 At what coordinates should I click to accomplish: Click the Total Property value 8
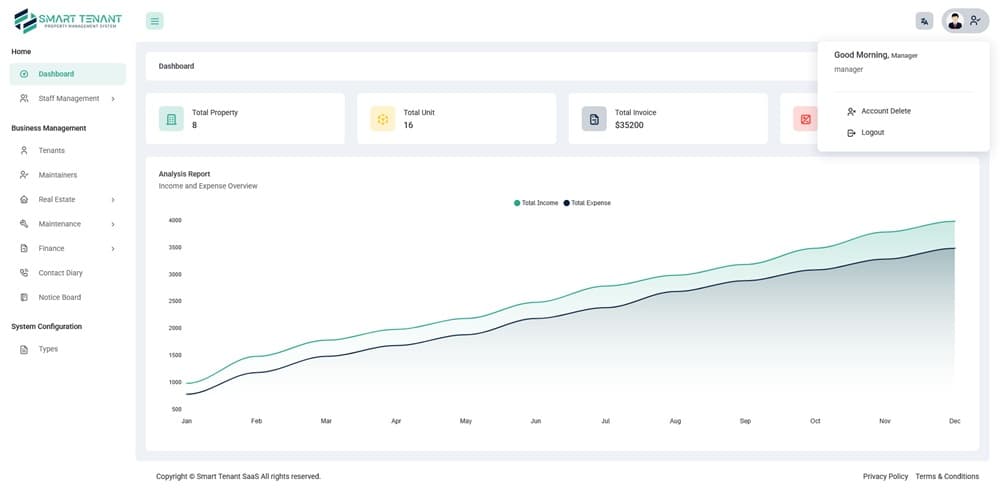click(x=195, y=125)
